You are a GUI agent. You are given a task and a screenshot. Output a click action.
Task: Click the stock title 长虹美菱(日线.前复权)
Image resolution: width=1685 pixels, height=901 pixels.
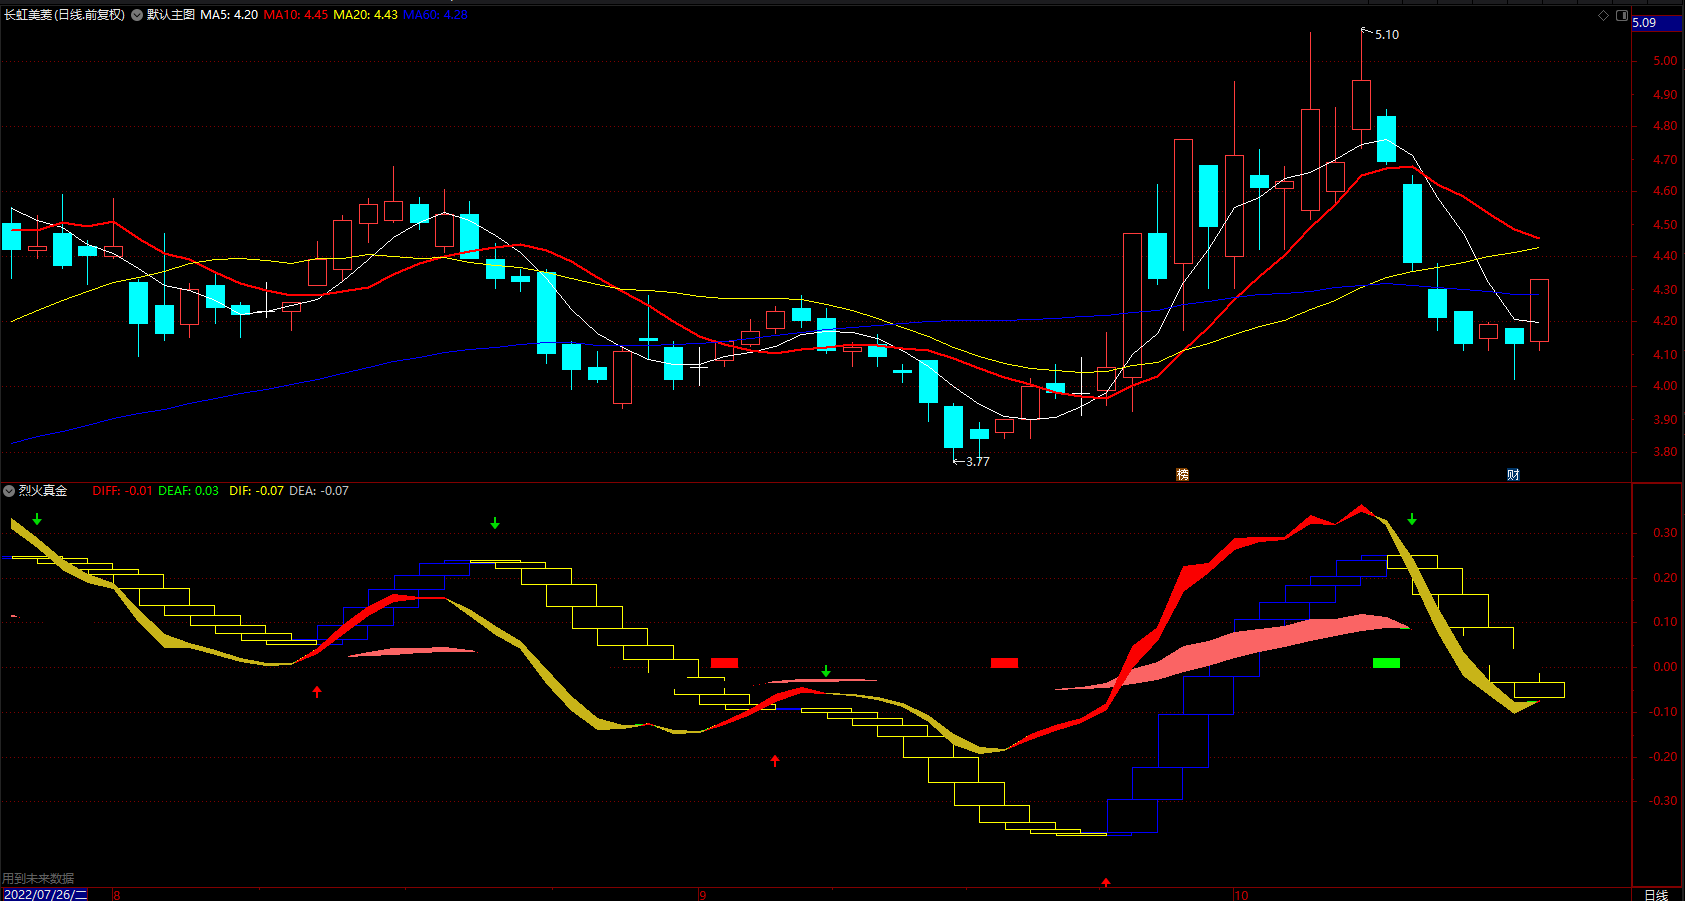tap(65, 15)
